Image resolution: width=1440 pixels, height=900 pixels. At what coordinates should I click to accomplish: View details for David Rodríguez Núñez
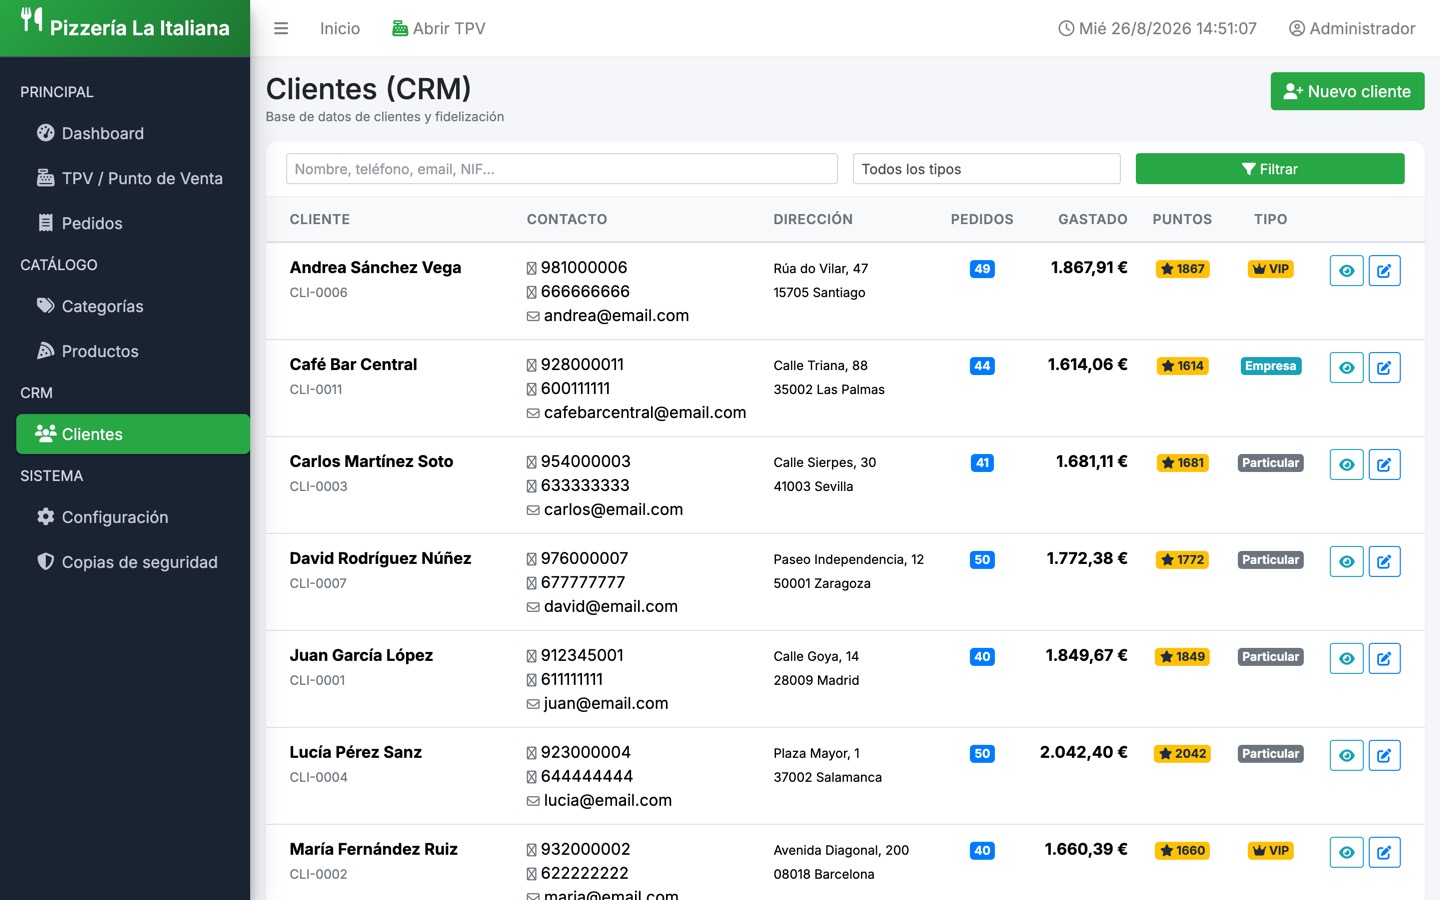(1347, 561)
